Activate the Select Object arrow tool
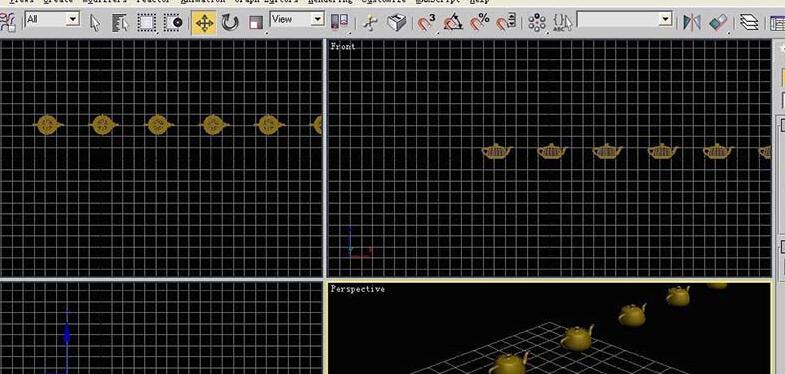785x374 pixels. click(x=94, y=23)
